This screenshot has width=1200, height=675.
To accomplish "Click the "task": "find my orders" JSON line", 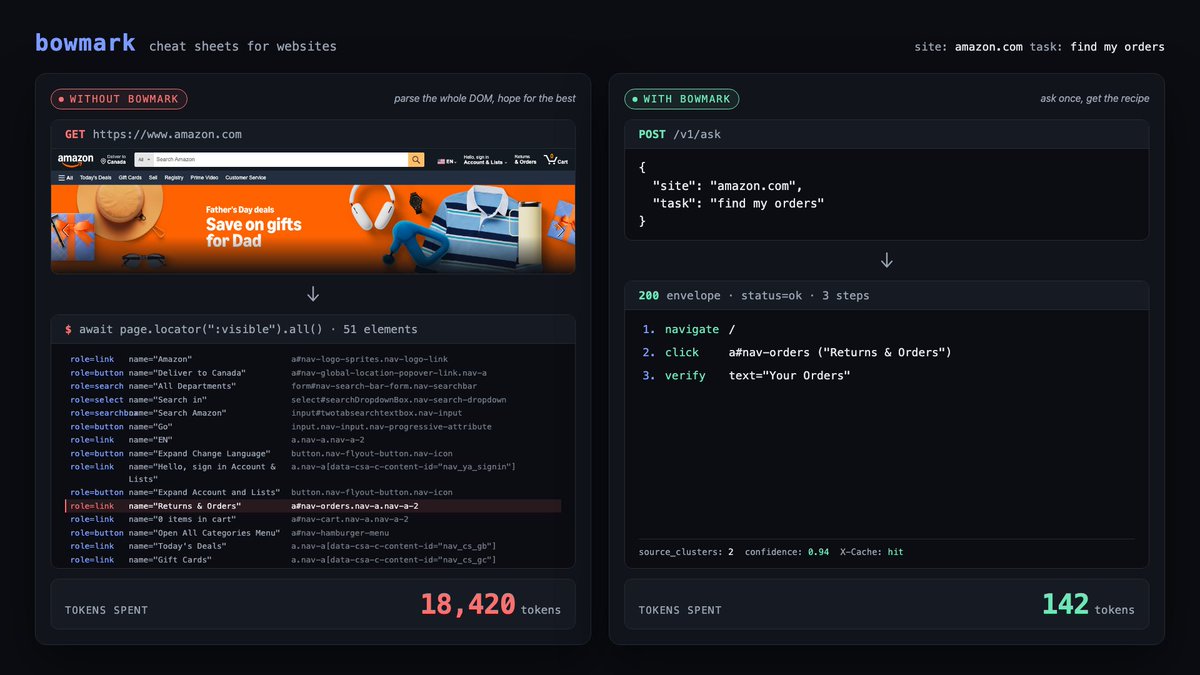I will (x=738, y=204).
